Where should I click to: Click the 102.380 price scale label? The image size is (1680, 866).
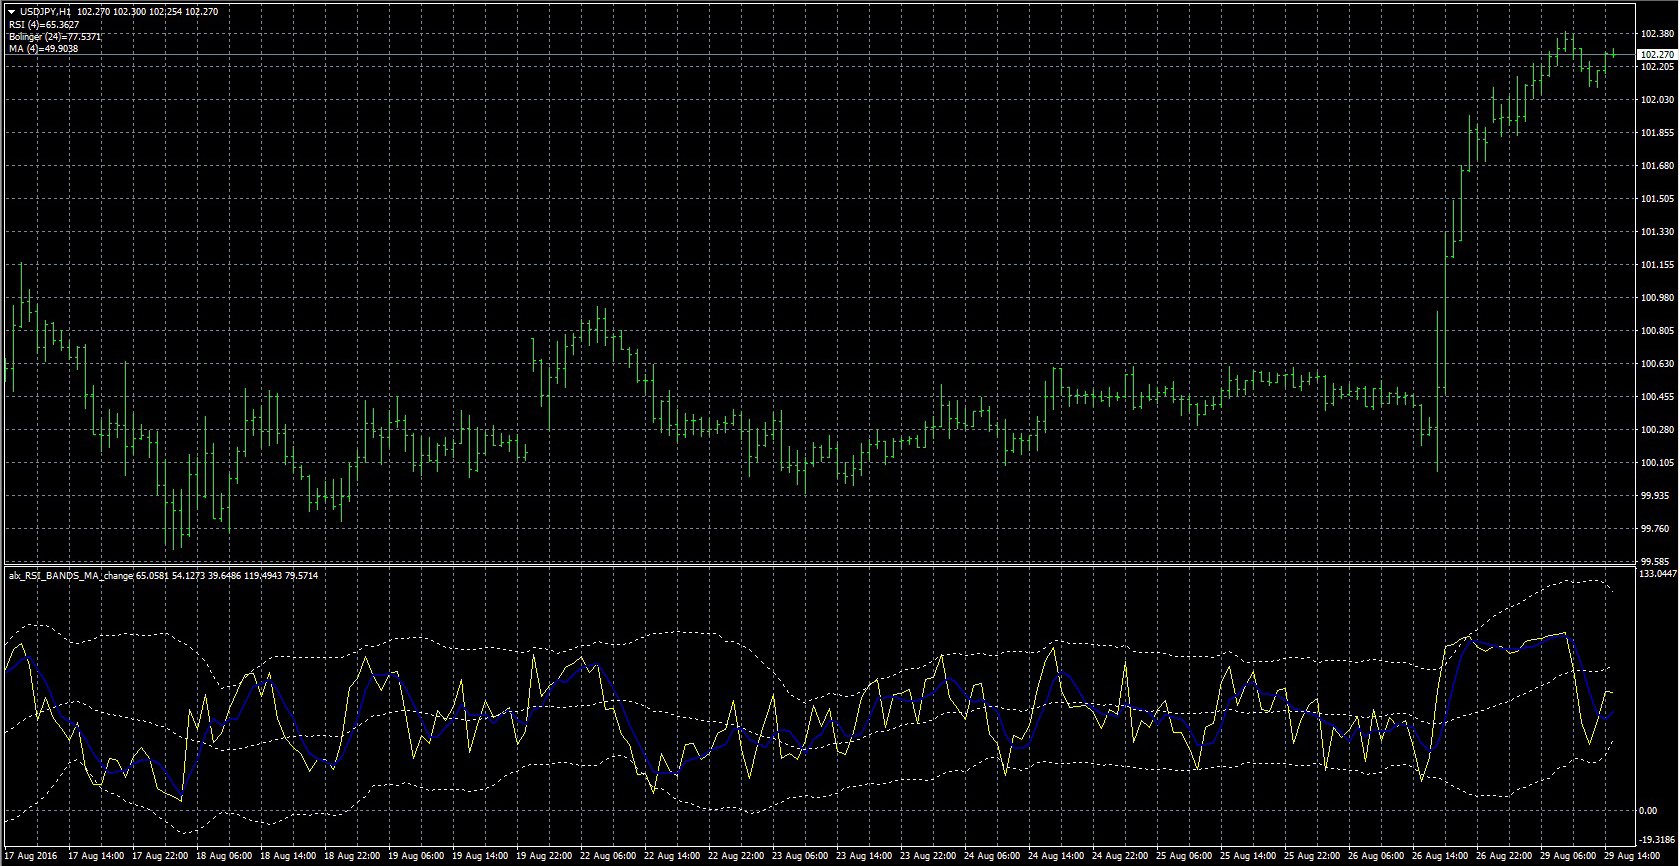coord(1657,34)
